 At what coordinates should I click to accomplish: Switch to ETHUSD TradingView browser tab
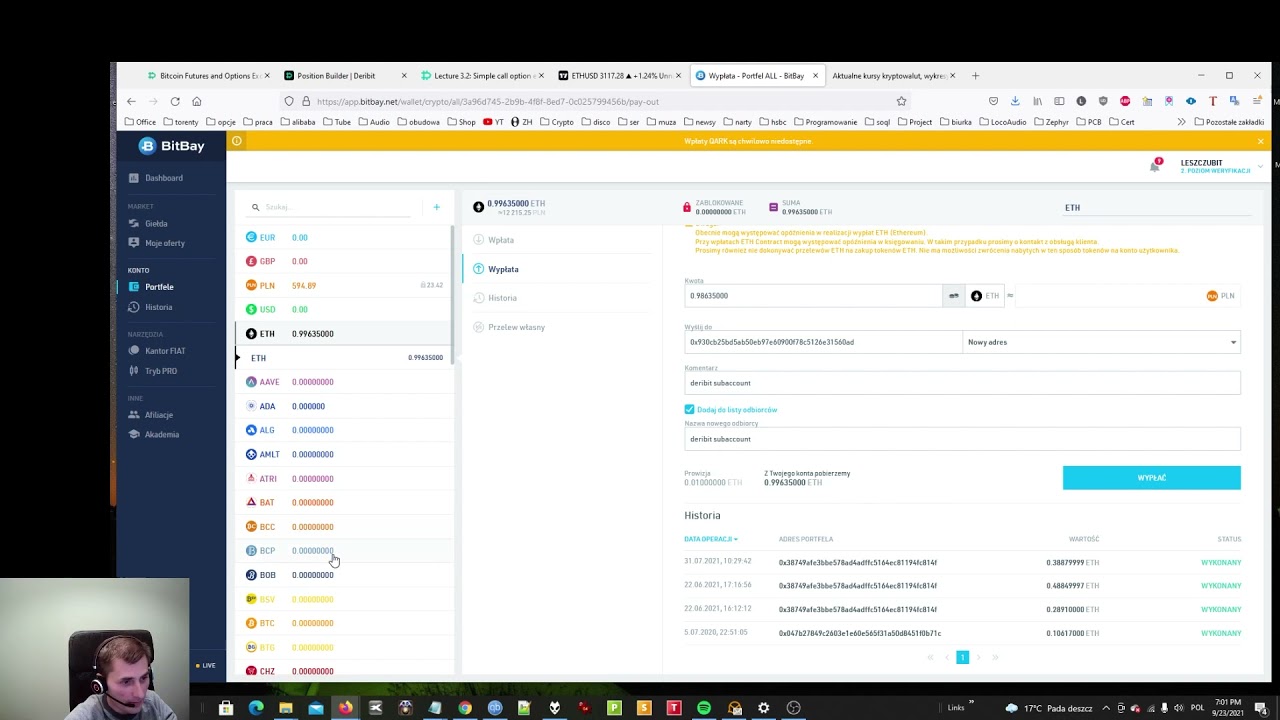point(618,76)
